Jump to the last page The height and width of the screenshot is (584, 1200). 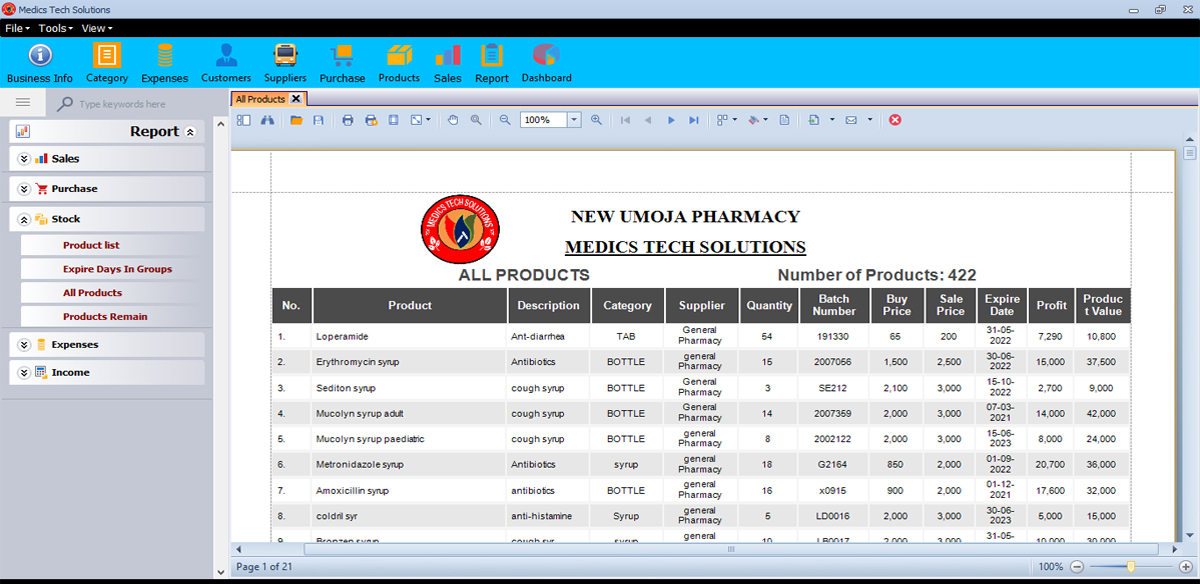point(694,120)
